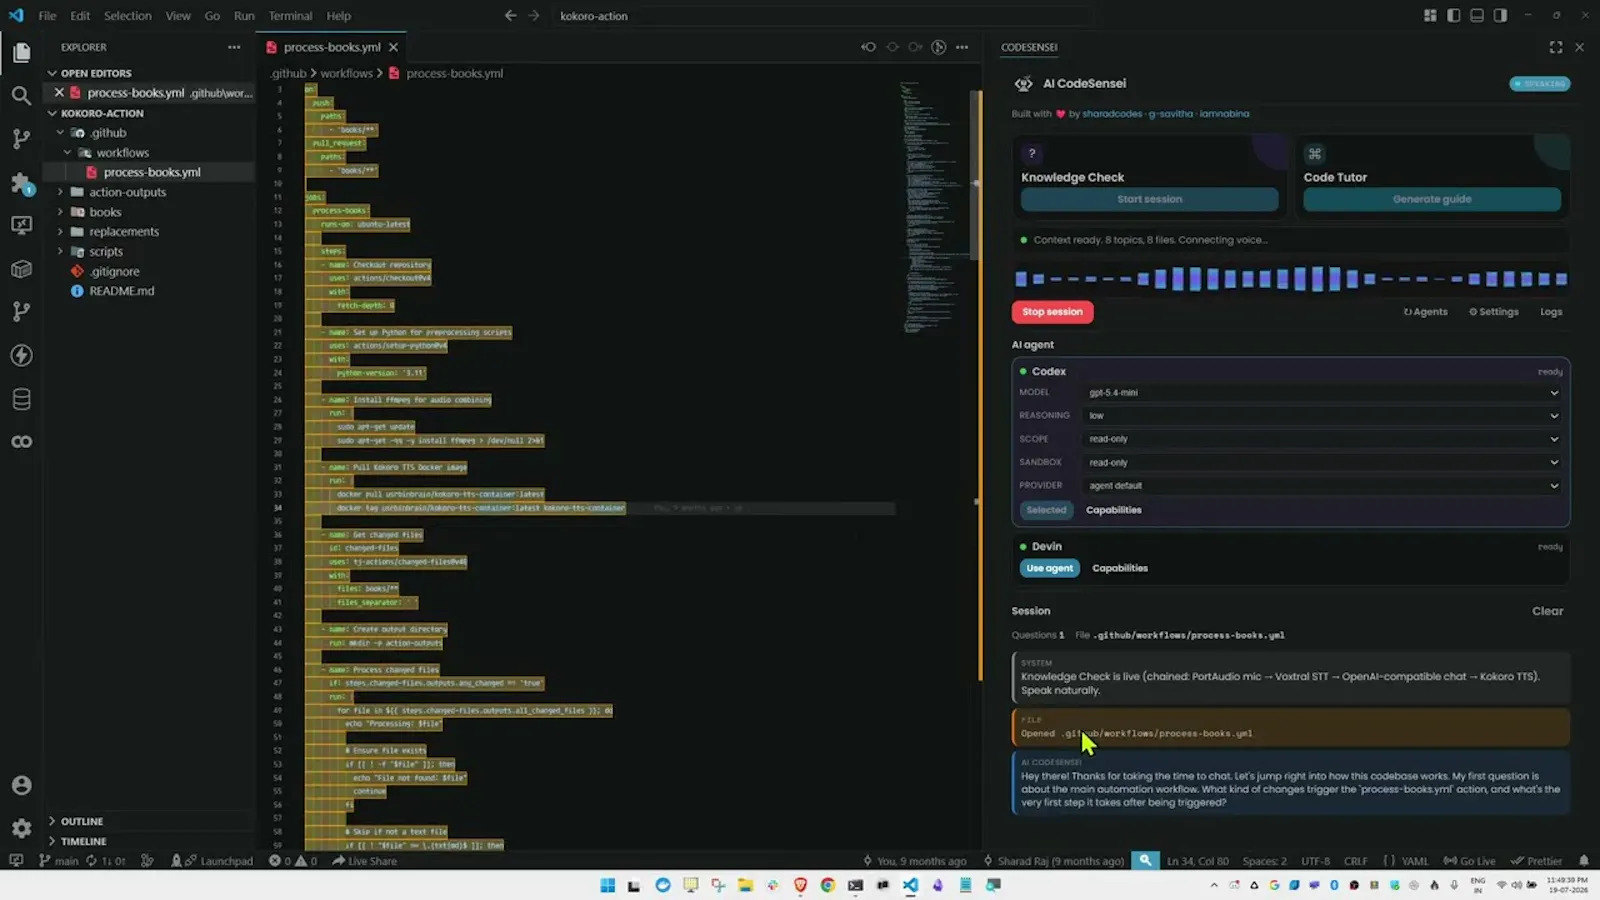Close the process-books.yml editor tab
This screenshot has height=900, width=1600.
393,47
